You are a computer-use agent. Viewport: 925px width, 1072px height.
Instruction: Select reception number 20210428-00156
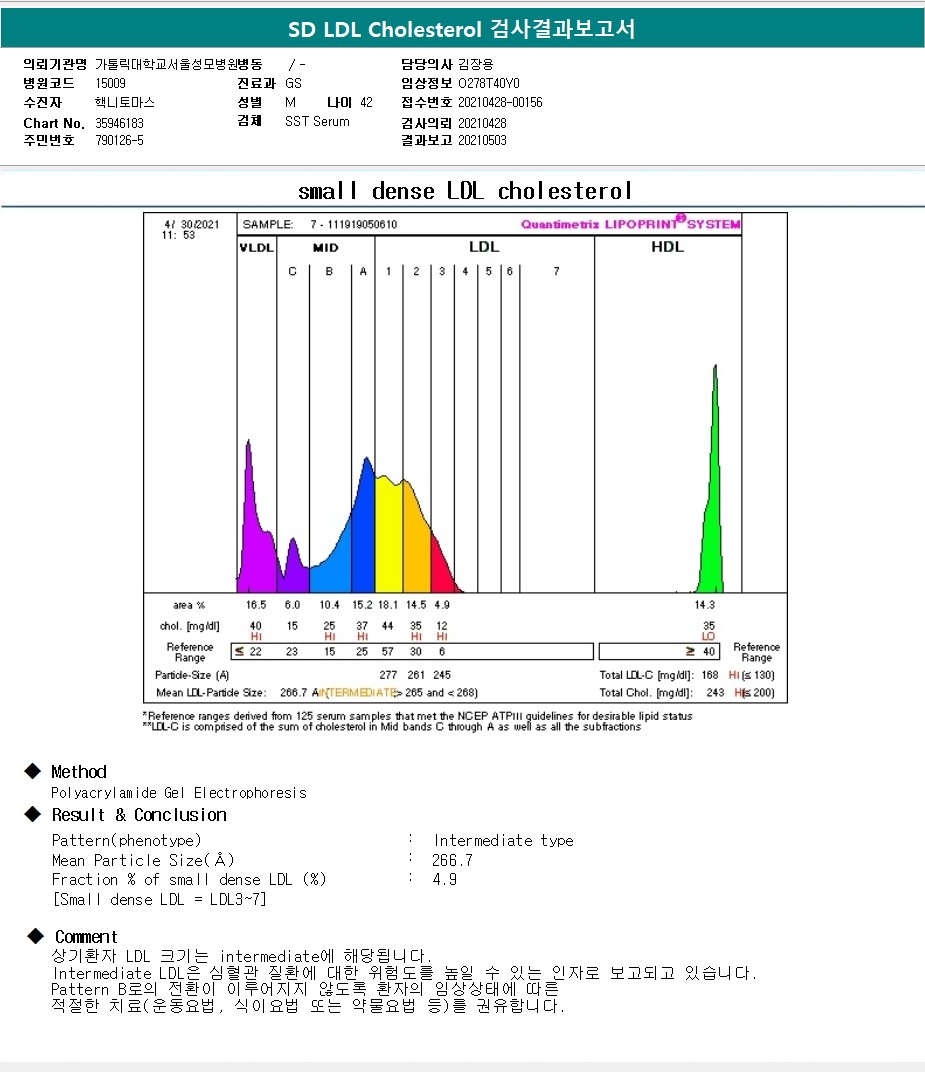pos(500,103)
